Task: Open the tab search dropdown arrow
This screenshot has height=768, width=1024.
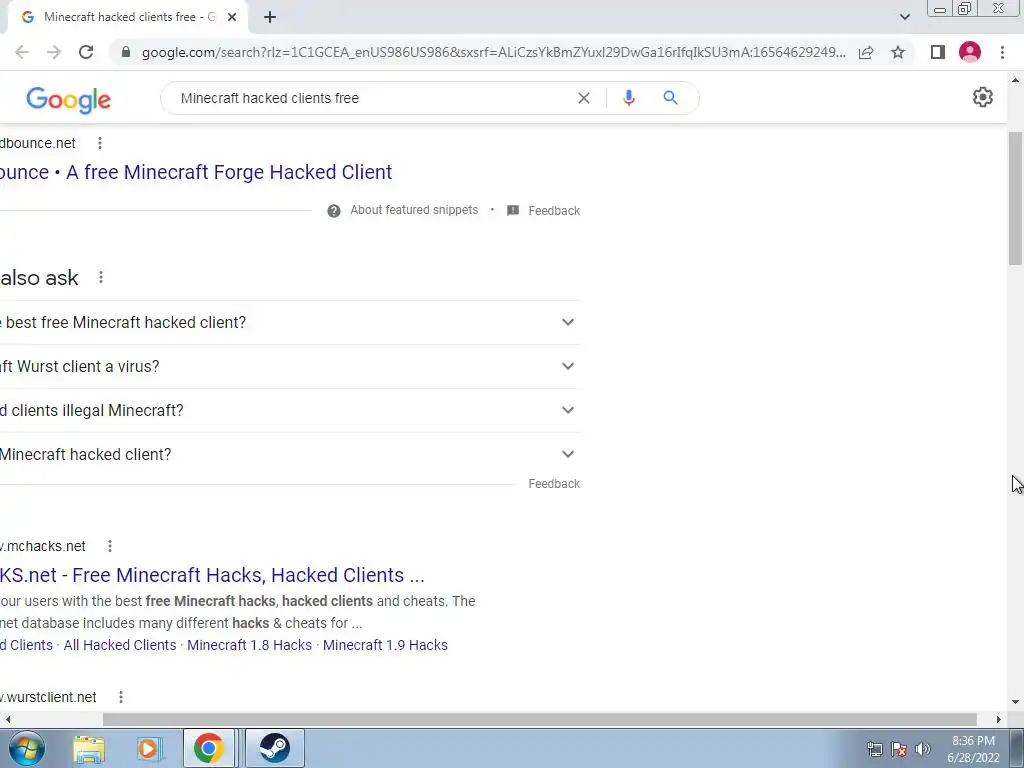Action: pos(904,17)
